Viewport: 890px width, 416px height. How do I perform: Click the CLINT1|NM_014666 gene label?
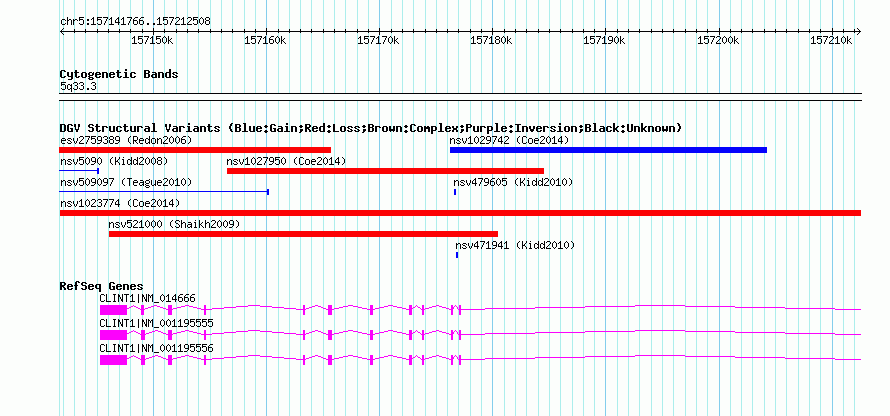pos(148,298)
